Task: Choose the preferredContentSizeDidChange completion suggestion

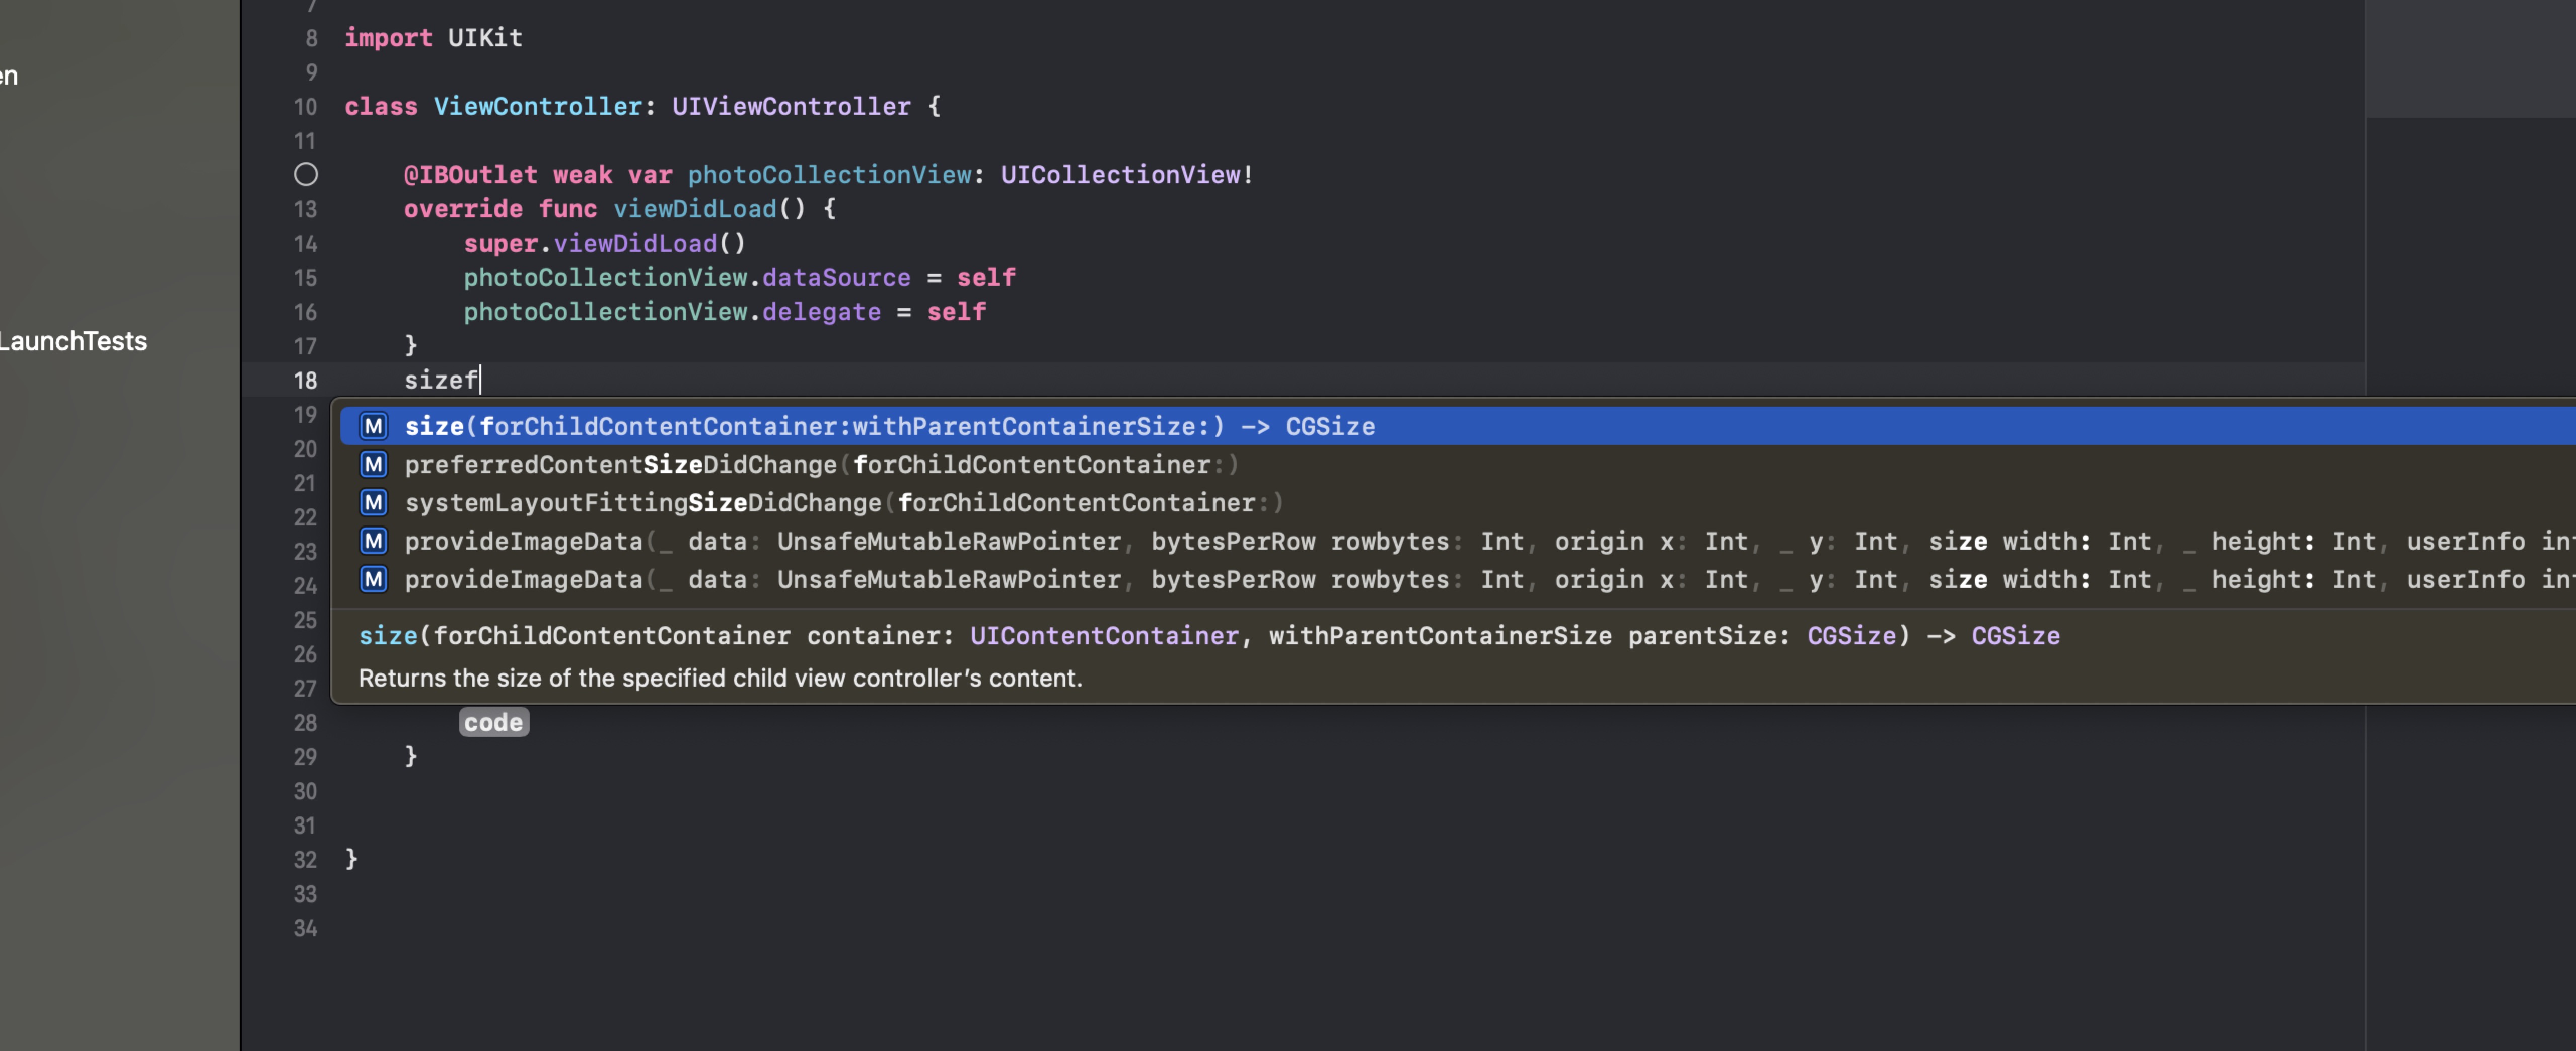Action: coord(820,464)
